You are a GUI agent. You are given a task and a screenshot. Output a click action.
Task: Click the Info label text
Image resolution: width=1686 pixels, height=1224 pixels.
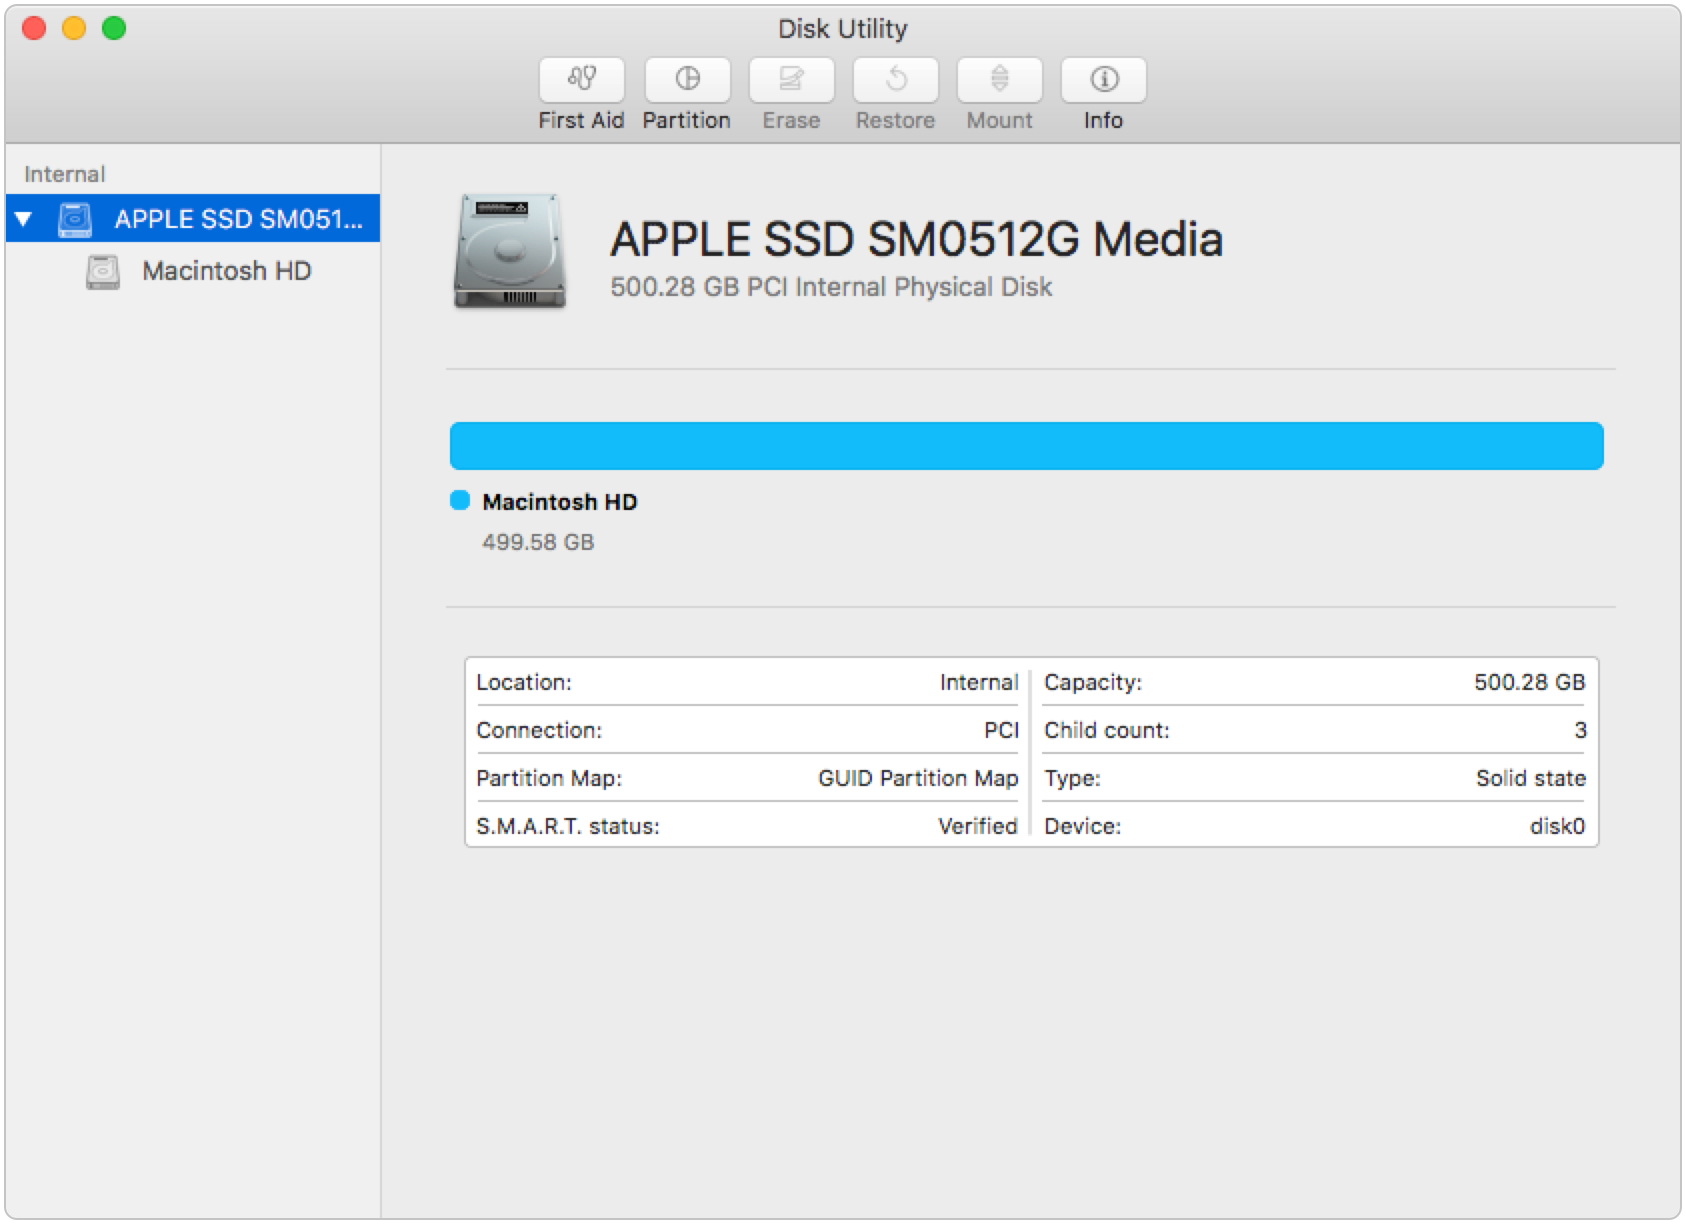click(1104, 120)
